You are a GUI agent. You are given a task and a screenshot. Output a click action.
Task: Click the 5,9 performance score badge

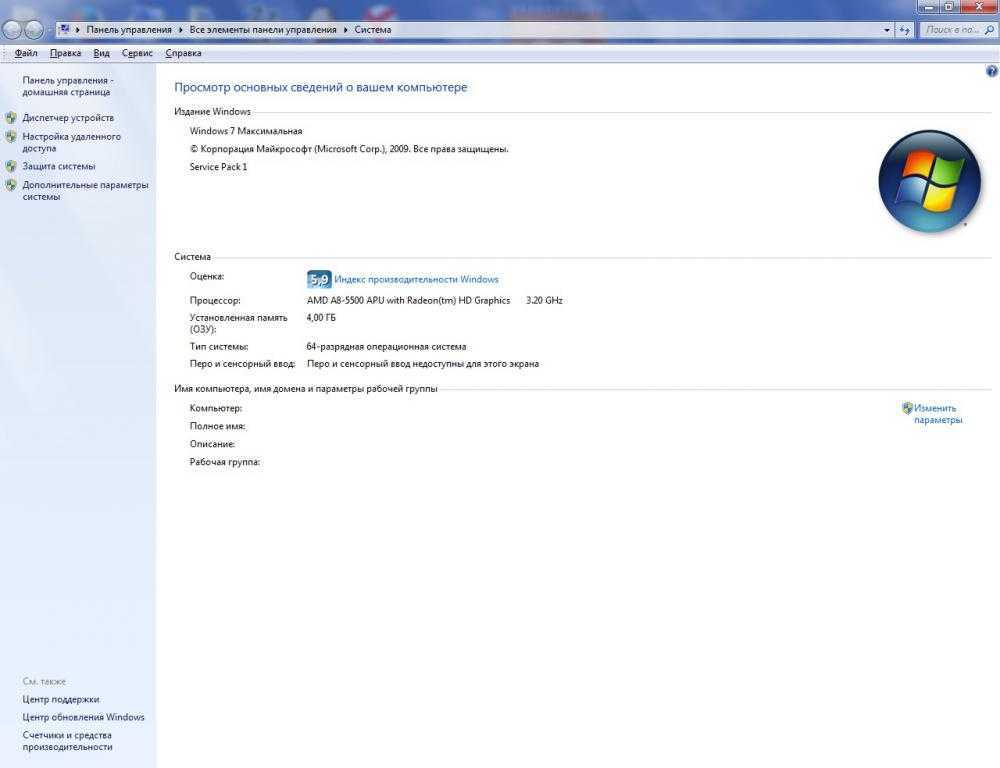[x=319, y=279]
